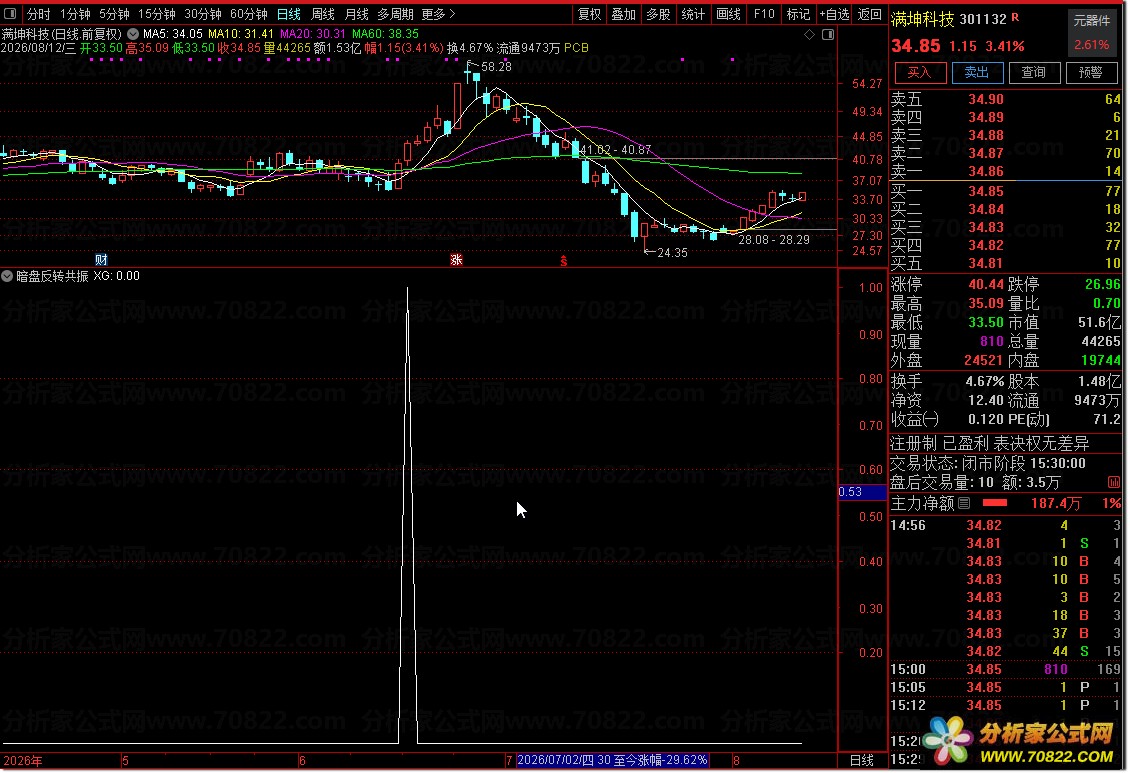Viewport: 1130px width, 773px height.
Task: Click the 24.35 low price label on the chart
Action: pyautogui.click(x=672, y=253)
